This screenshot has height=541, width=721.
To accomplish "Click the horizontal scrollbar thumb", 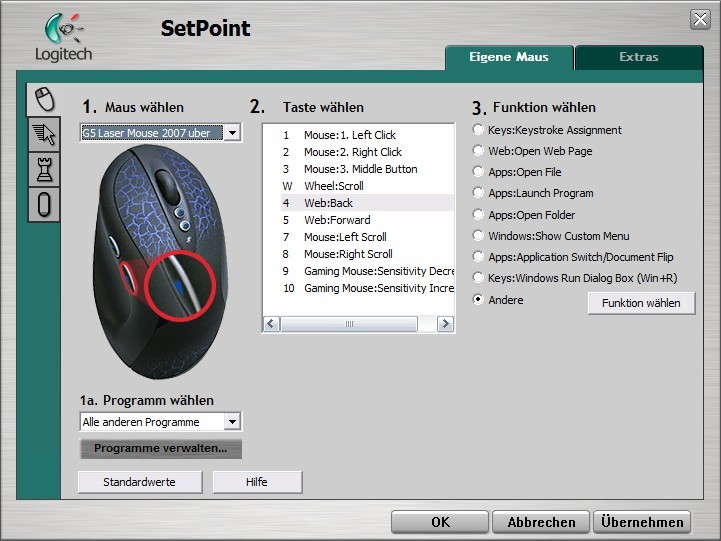I will tap(349, 324).
